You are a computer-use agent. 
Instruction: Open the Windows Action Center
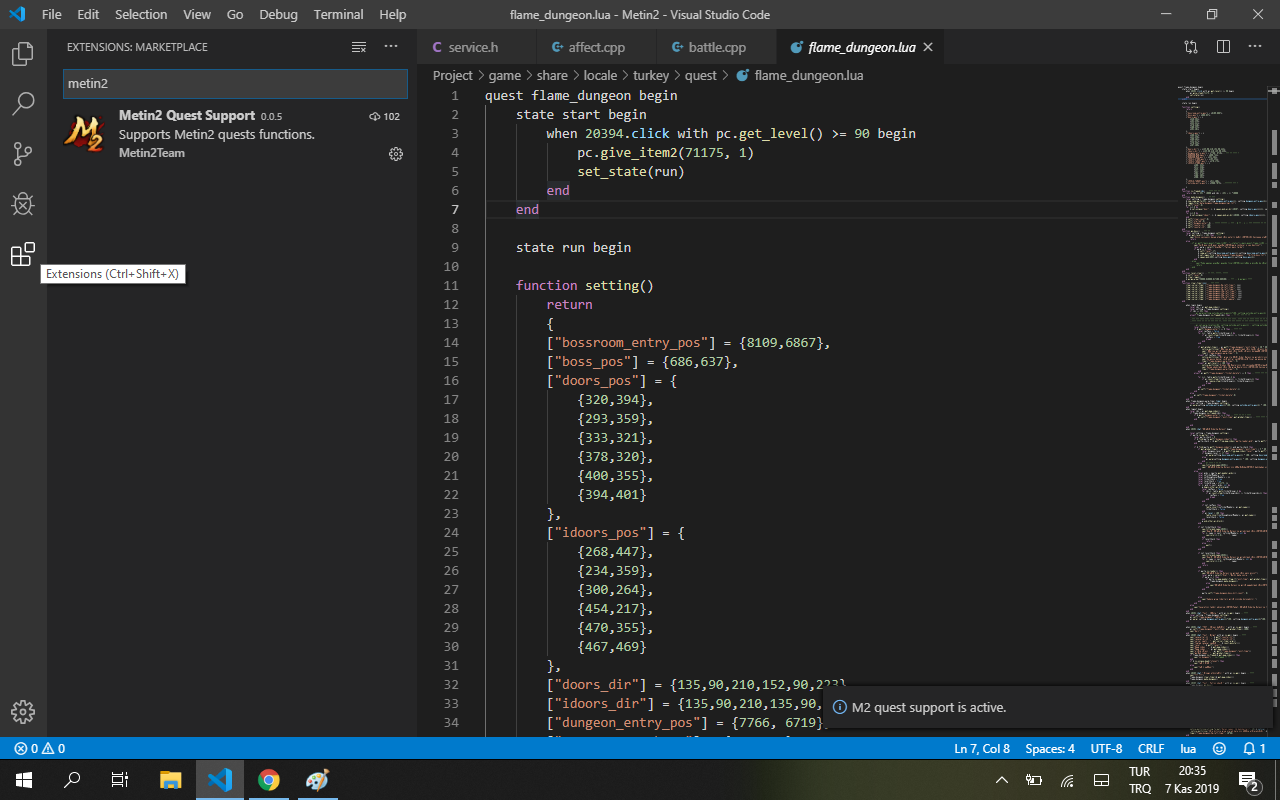(1248, 780)
